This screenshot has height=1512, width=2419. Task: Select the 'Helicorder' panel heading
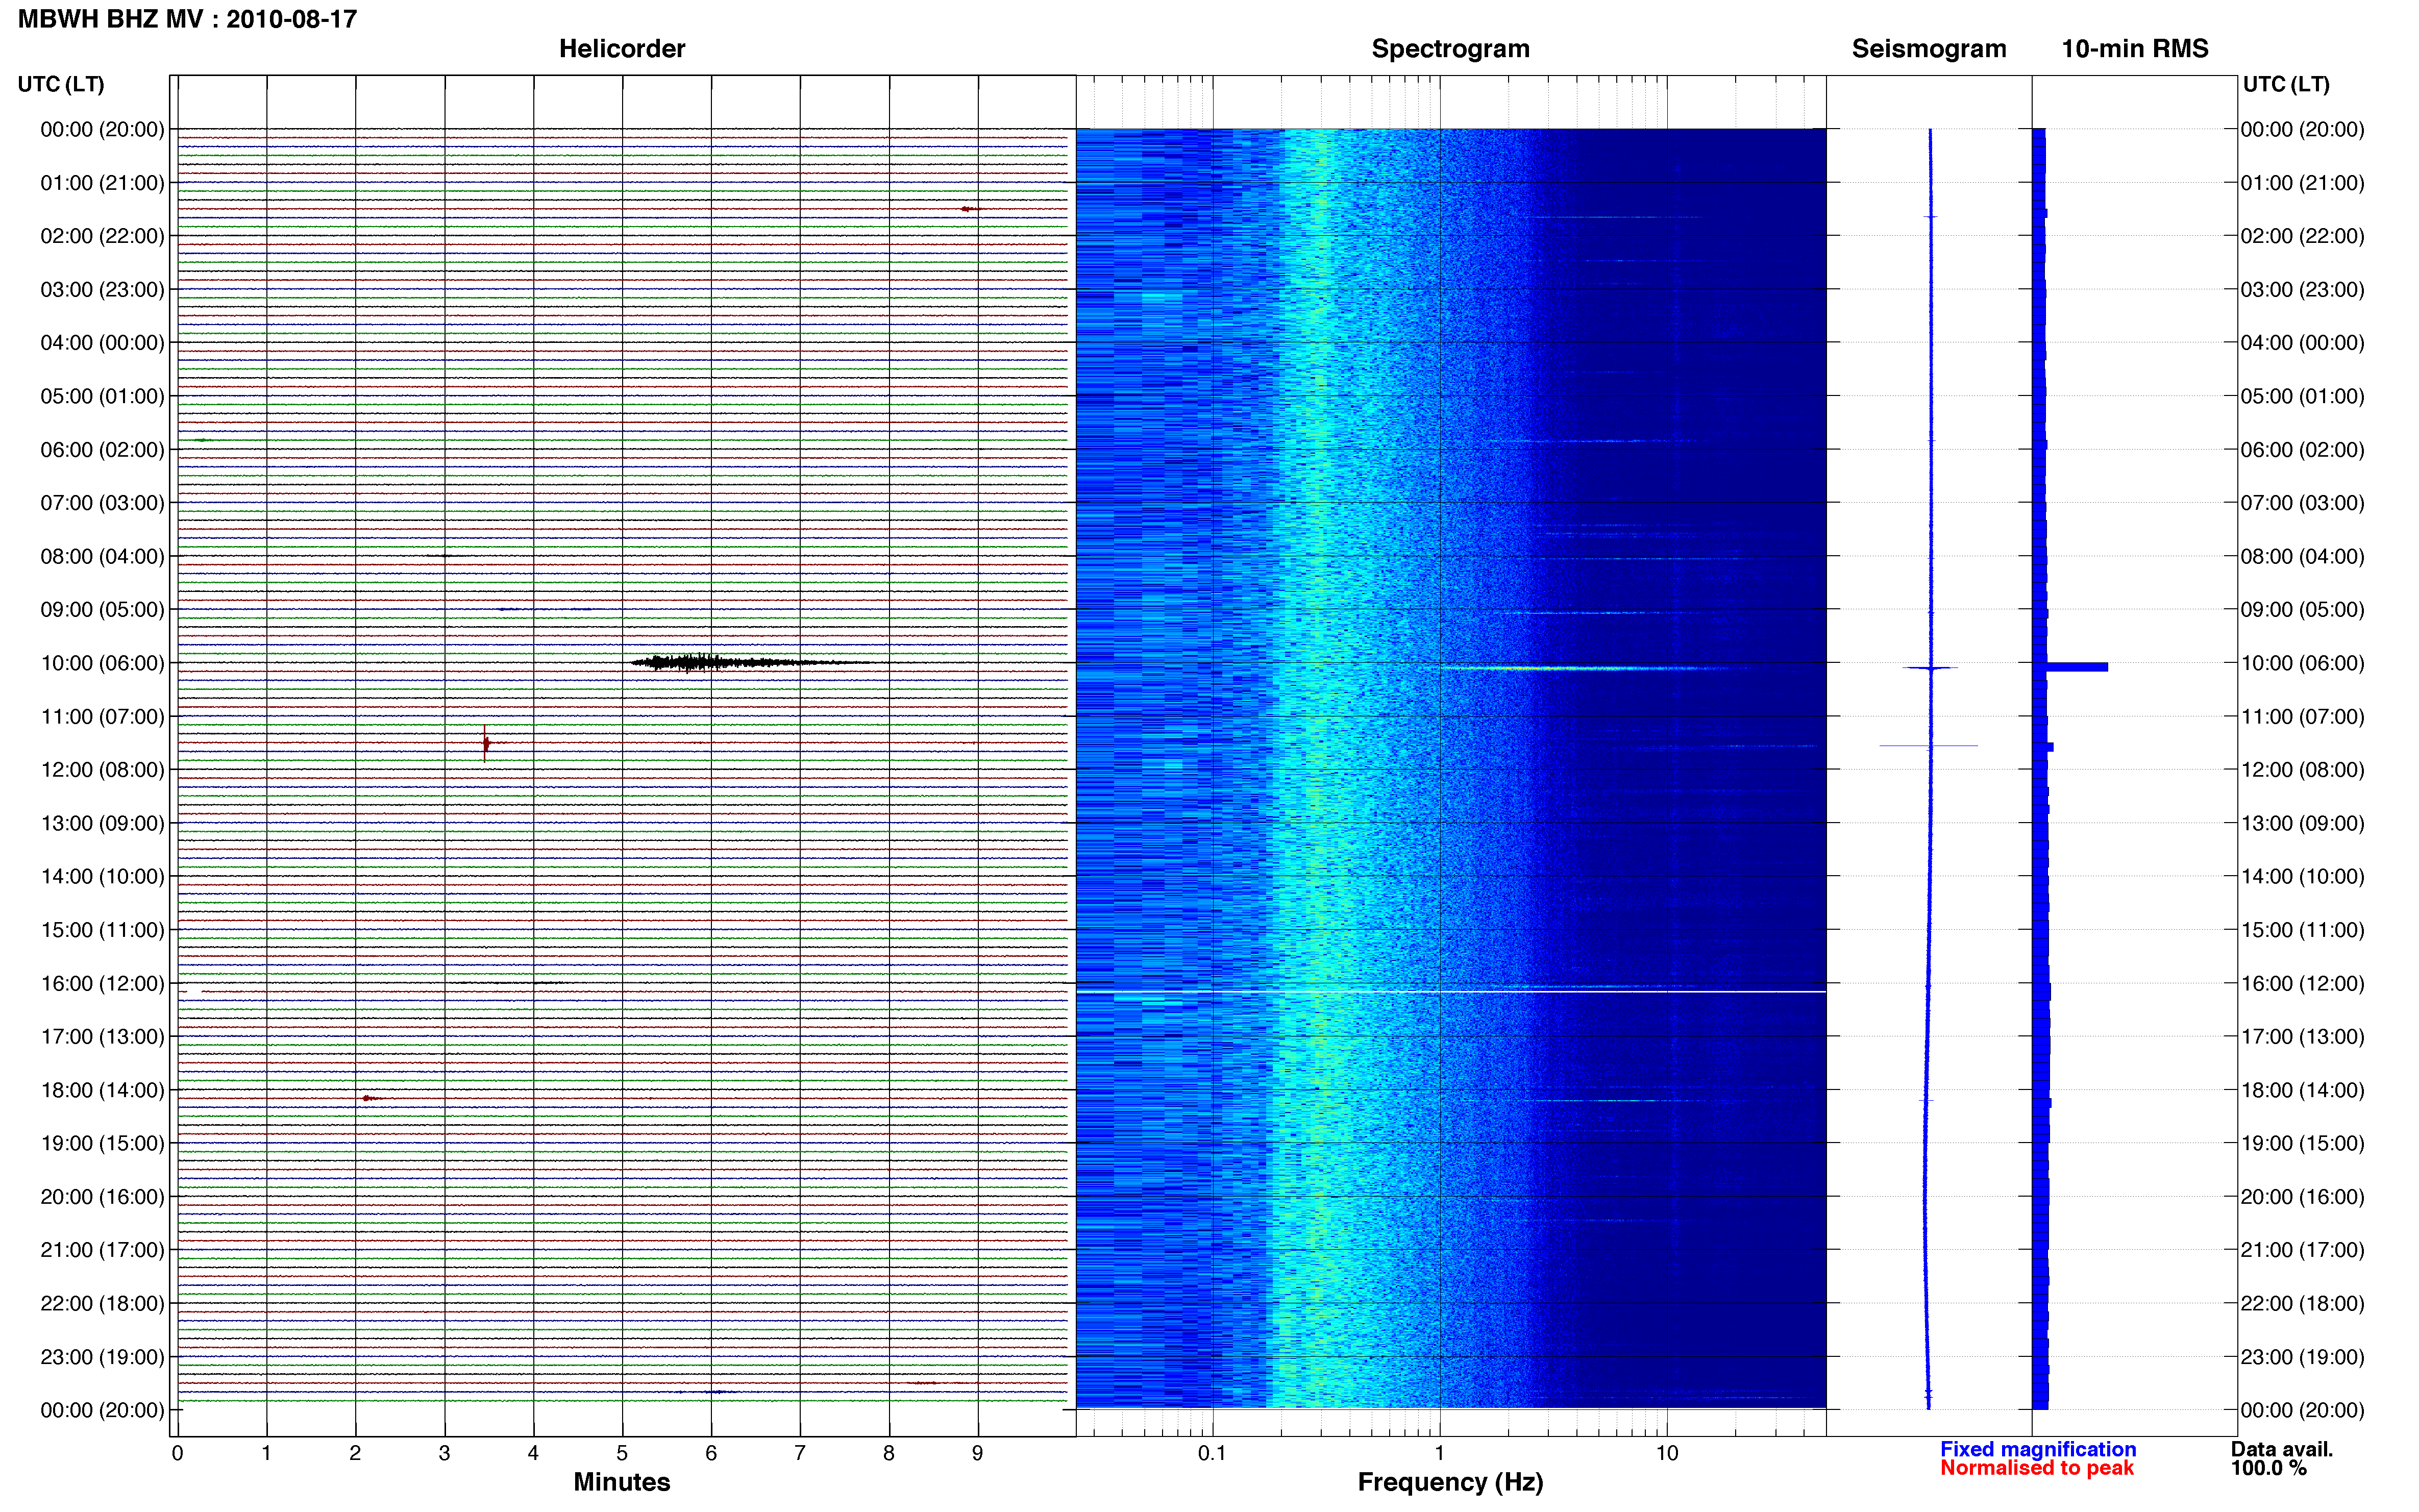point(622,49)
